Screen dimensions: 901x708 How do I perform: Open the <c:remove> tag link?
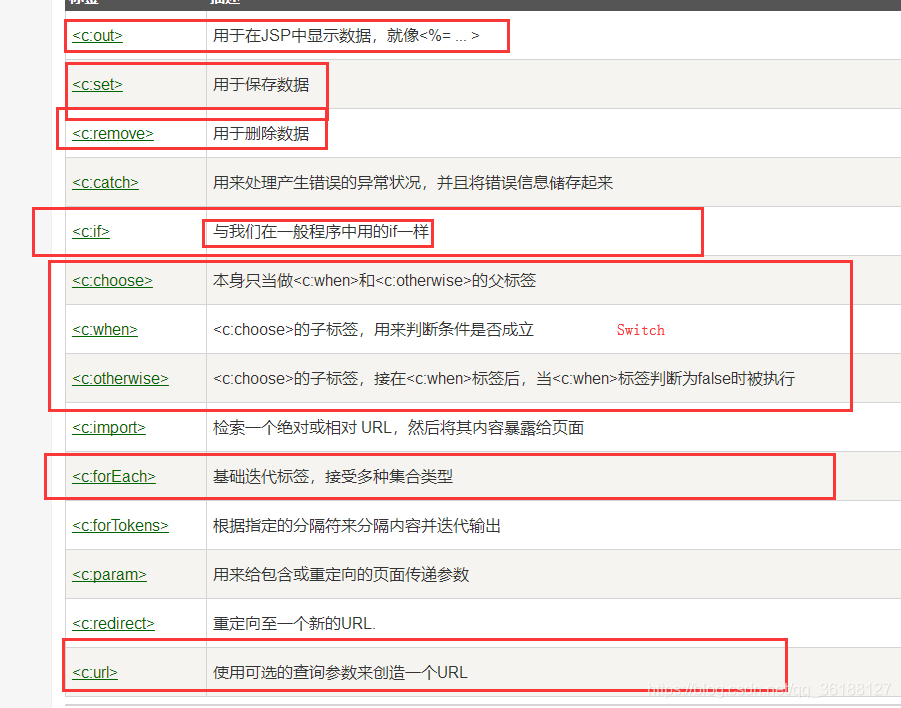[x=112, y=133]
